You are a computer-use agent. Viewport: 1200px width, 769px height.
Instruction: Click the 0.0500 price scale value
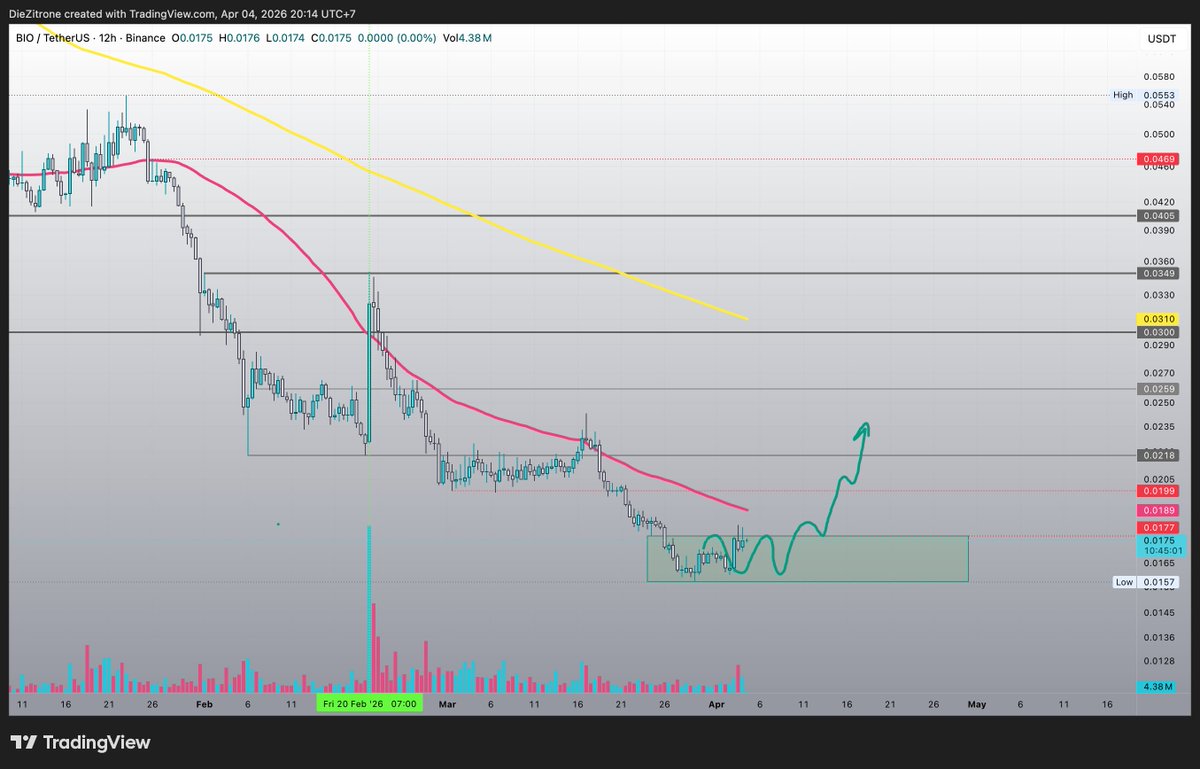[1158, 133]
